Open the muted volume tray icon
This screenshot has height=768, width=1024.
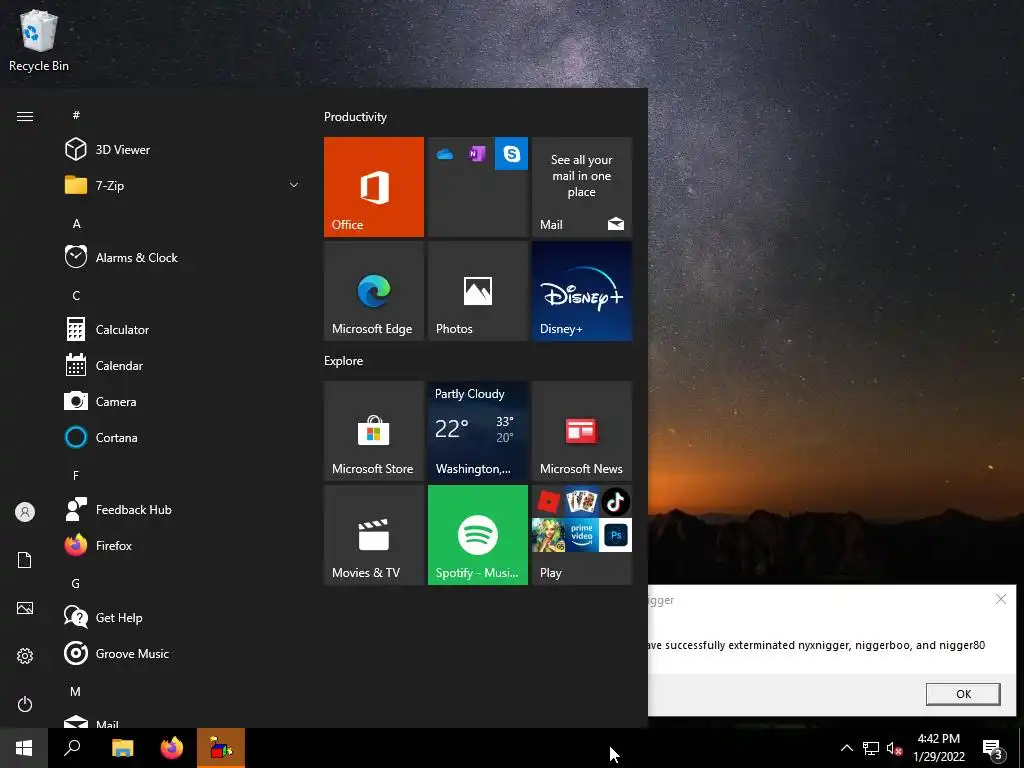(895, 748)
